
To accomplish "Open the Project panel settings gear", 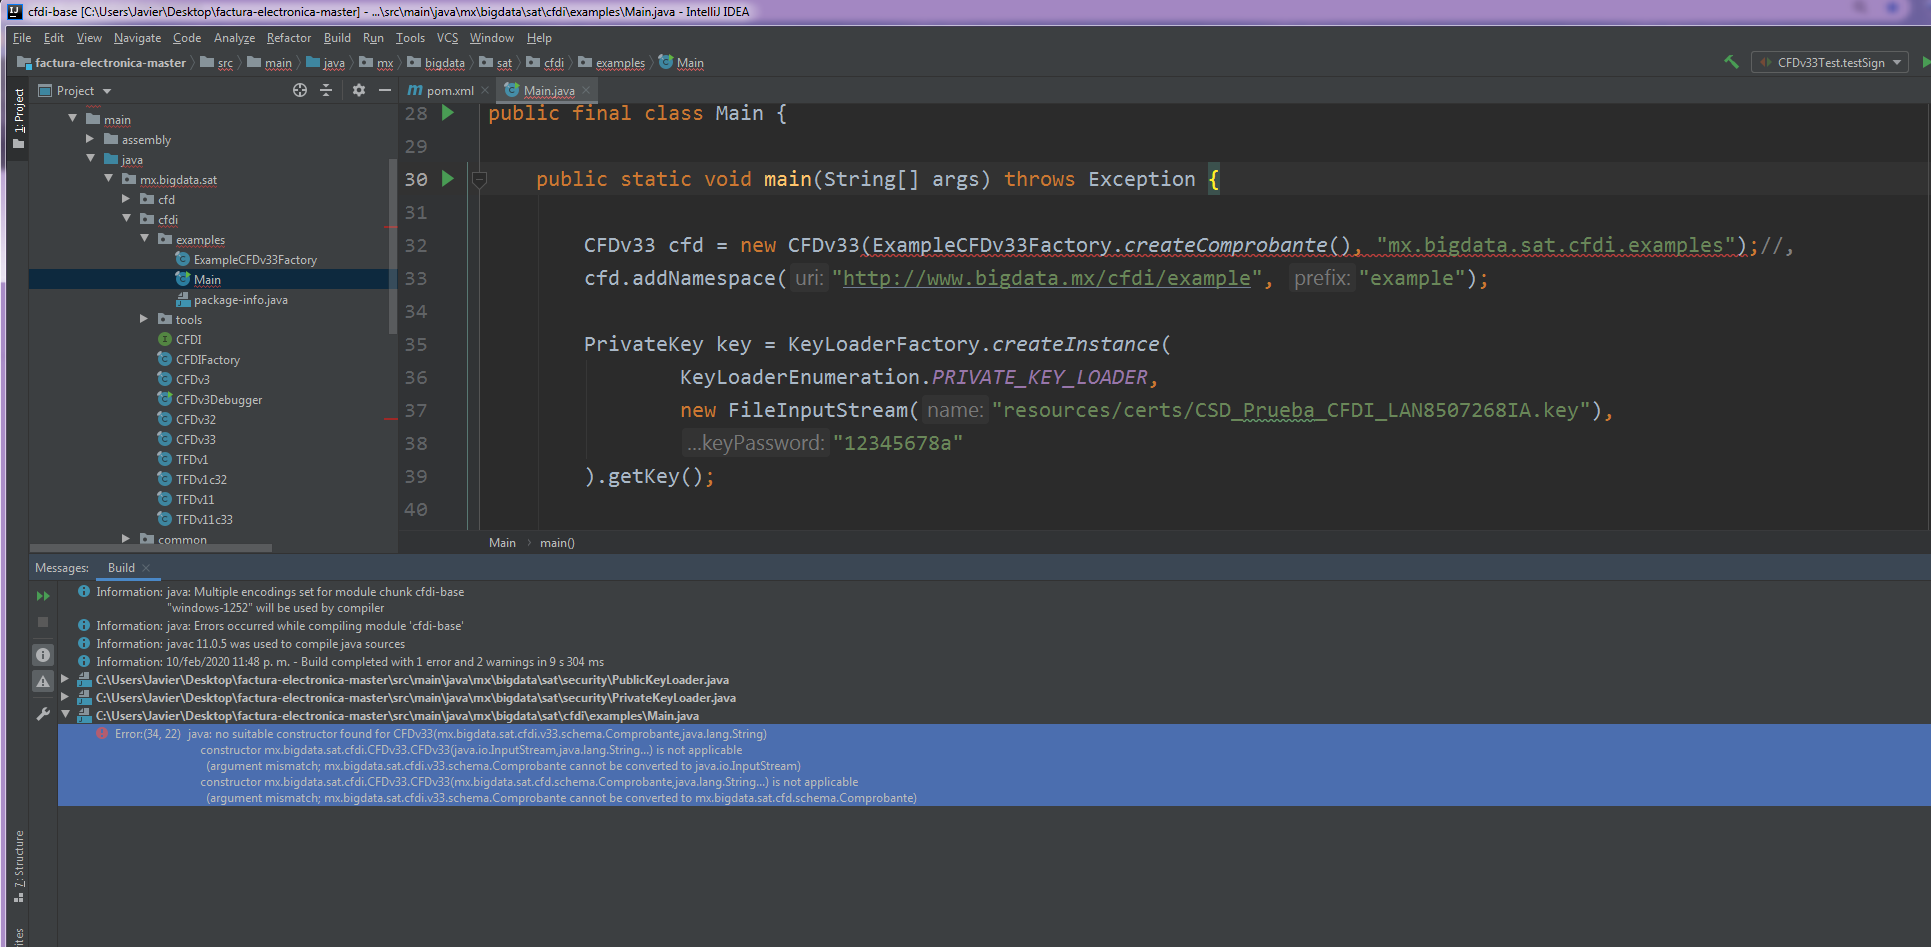I will click(x=358, y=90).
